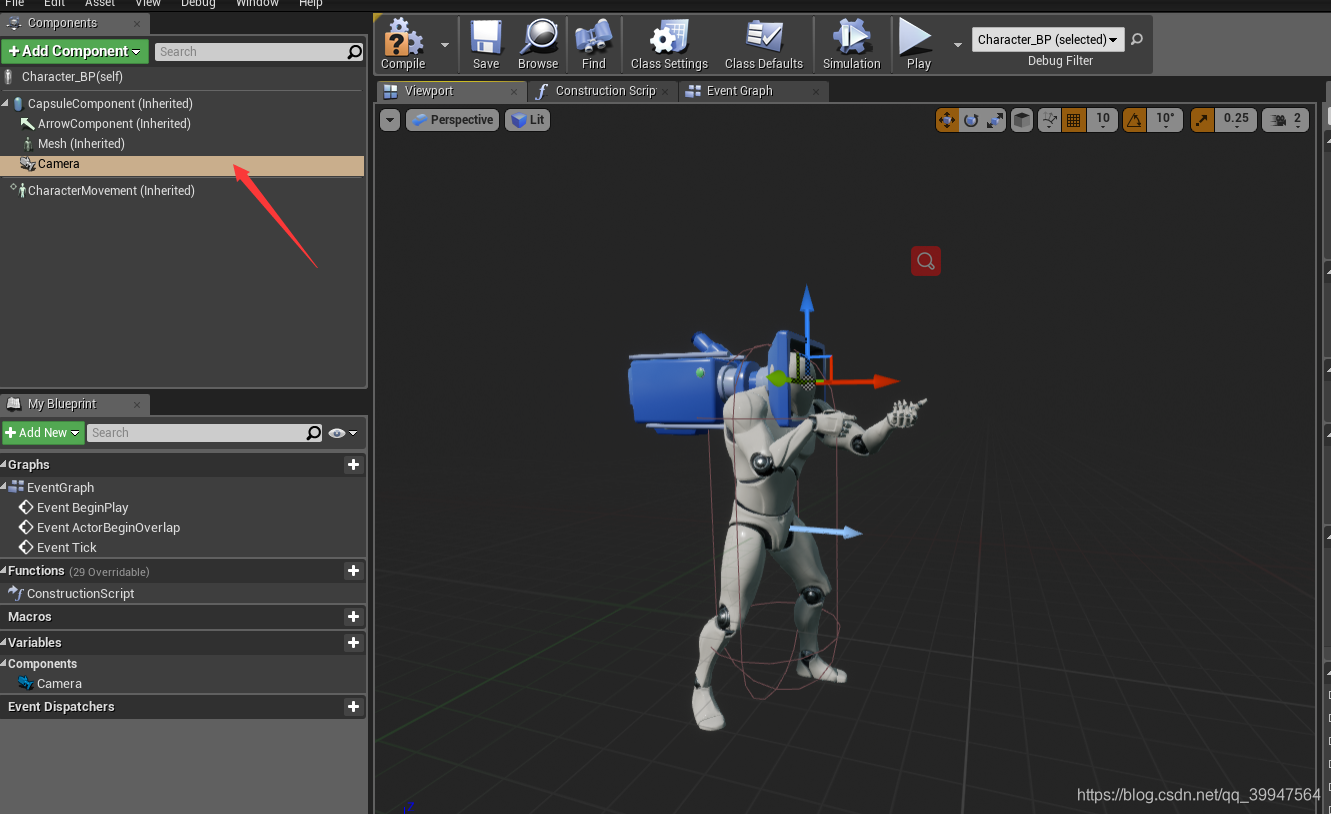Image resolution: width=1331 pixels, height=814 pixels.
Task: Add a new Event Dispatcher with plus
Action: point(353,706)
